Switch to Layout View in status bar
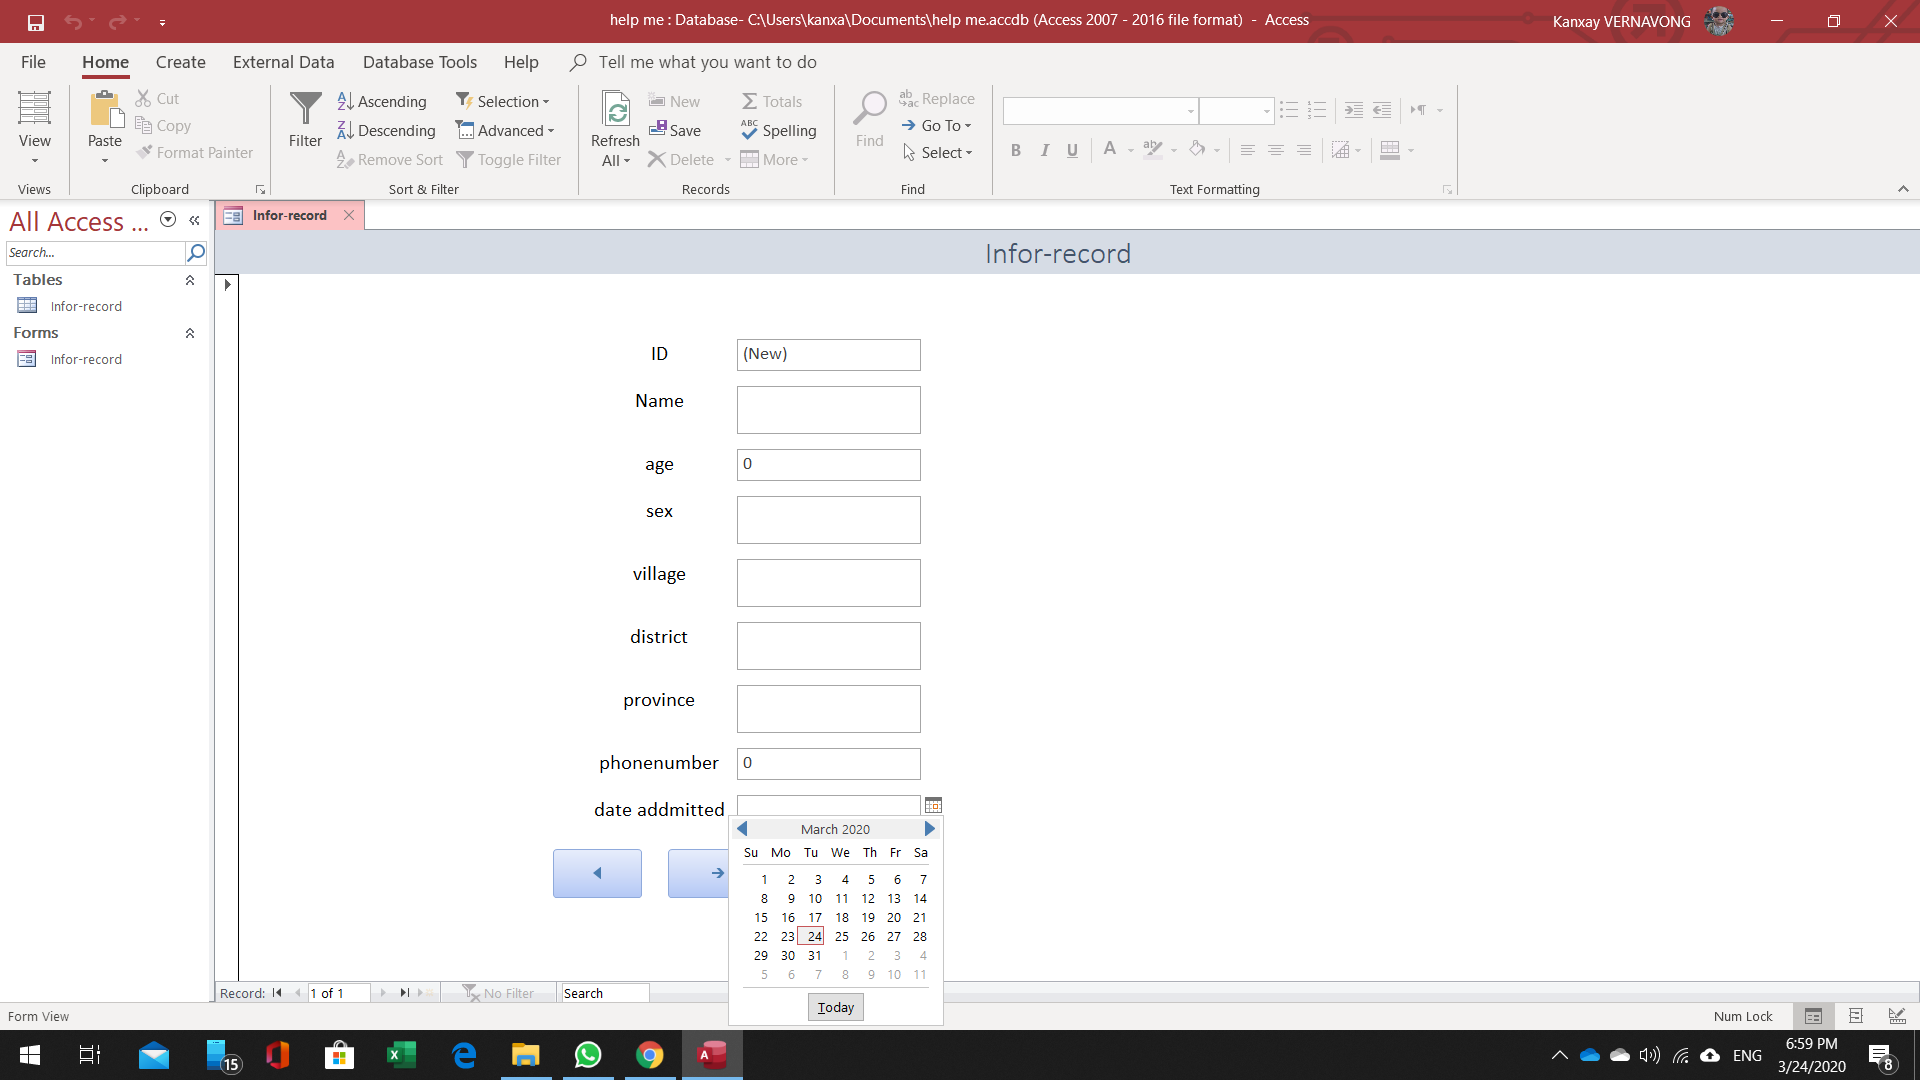Screen dimensions: 1920x1080 1855,1016
